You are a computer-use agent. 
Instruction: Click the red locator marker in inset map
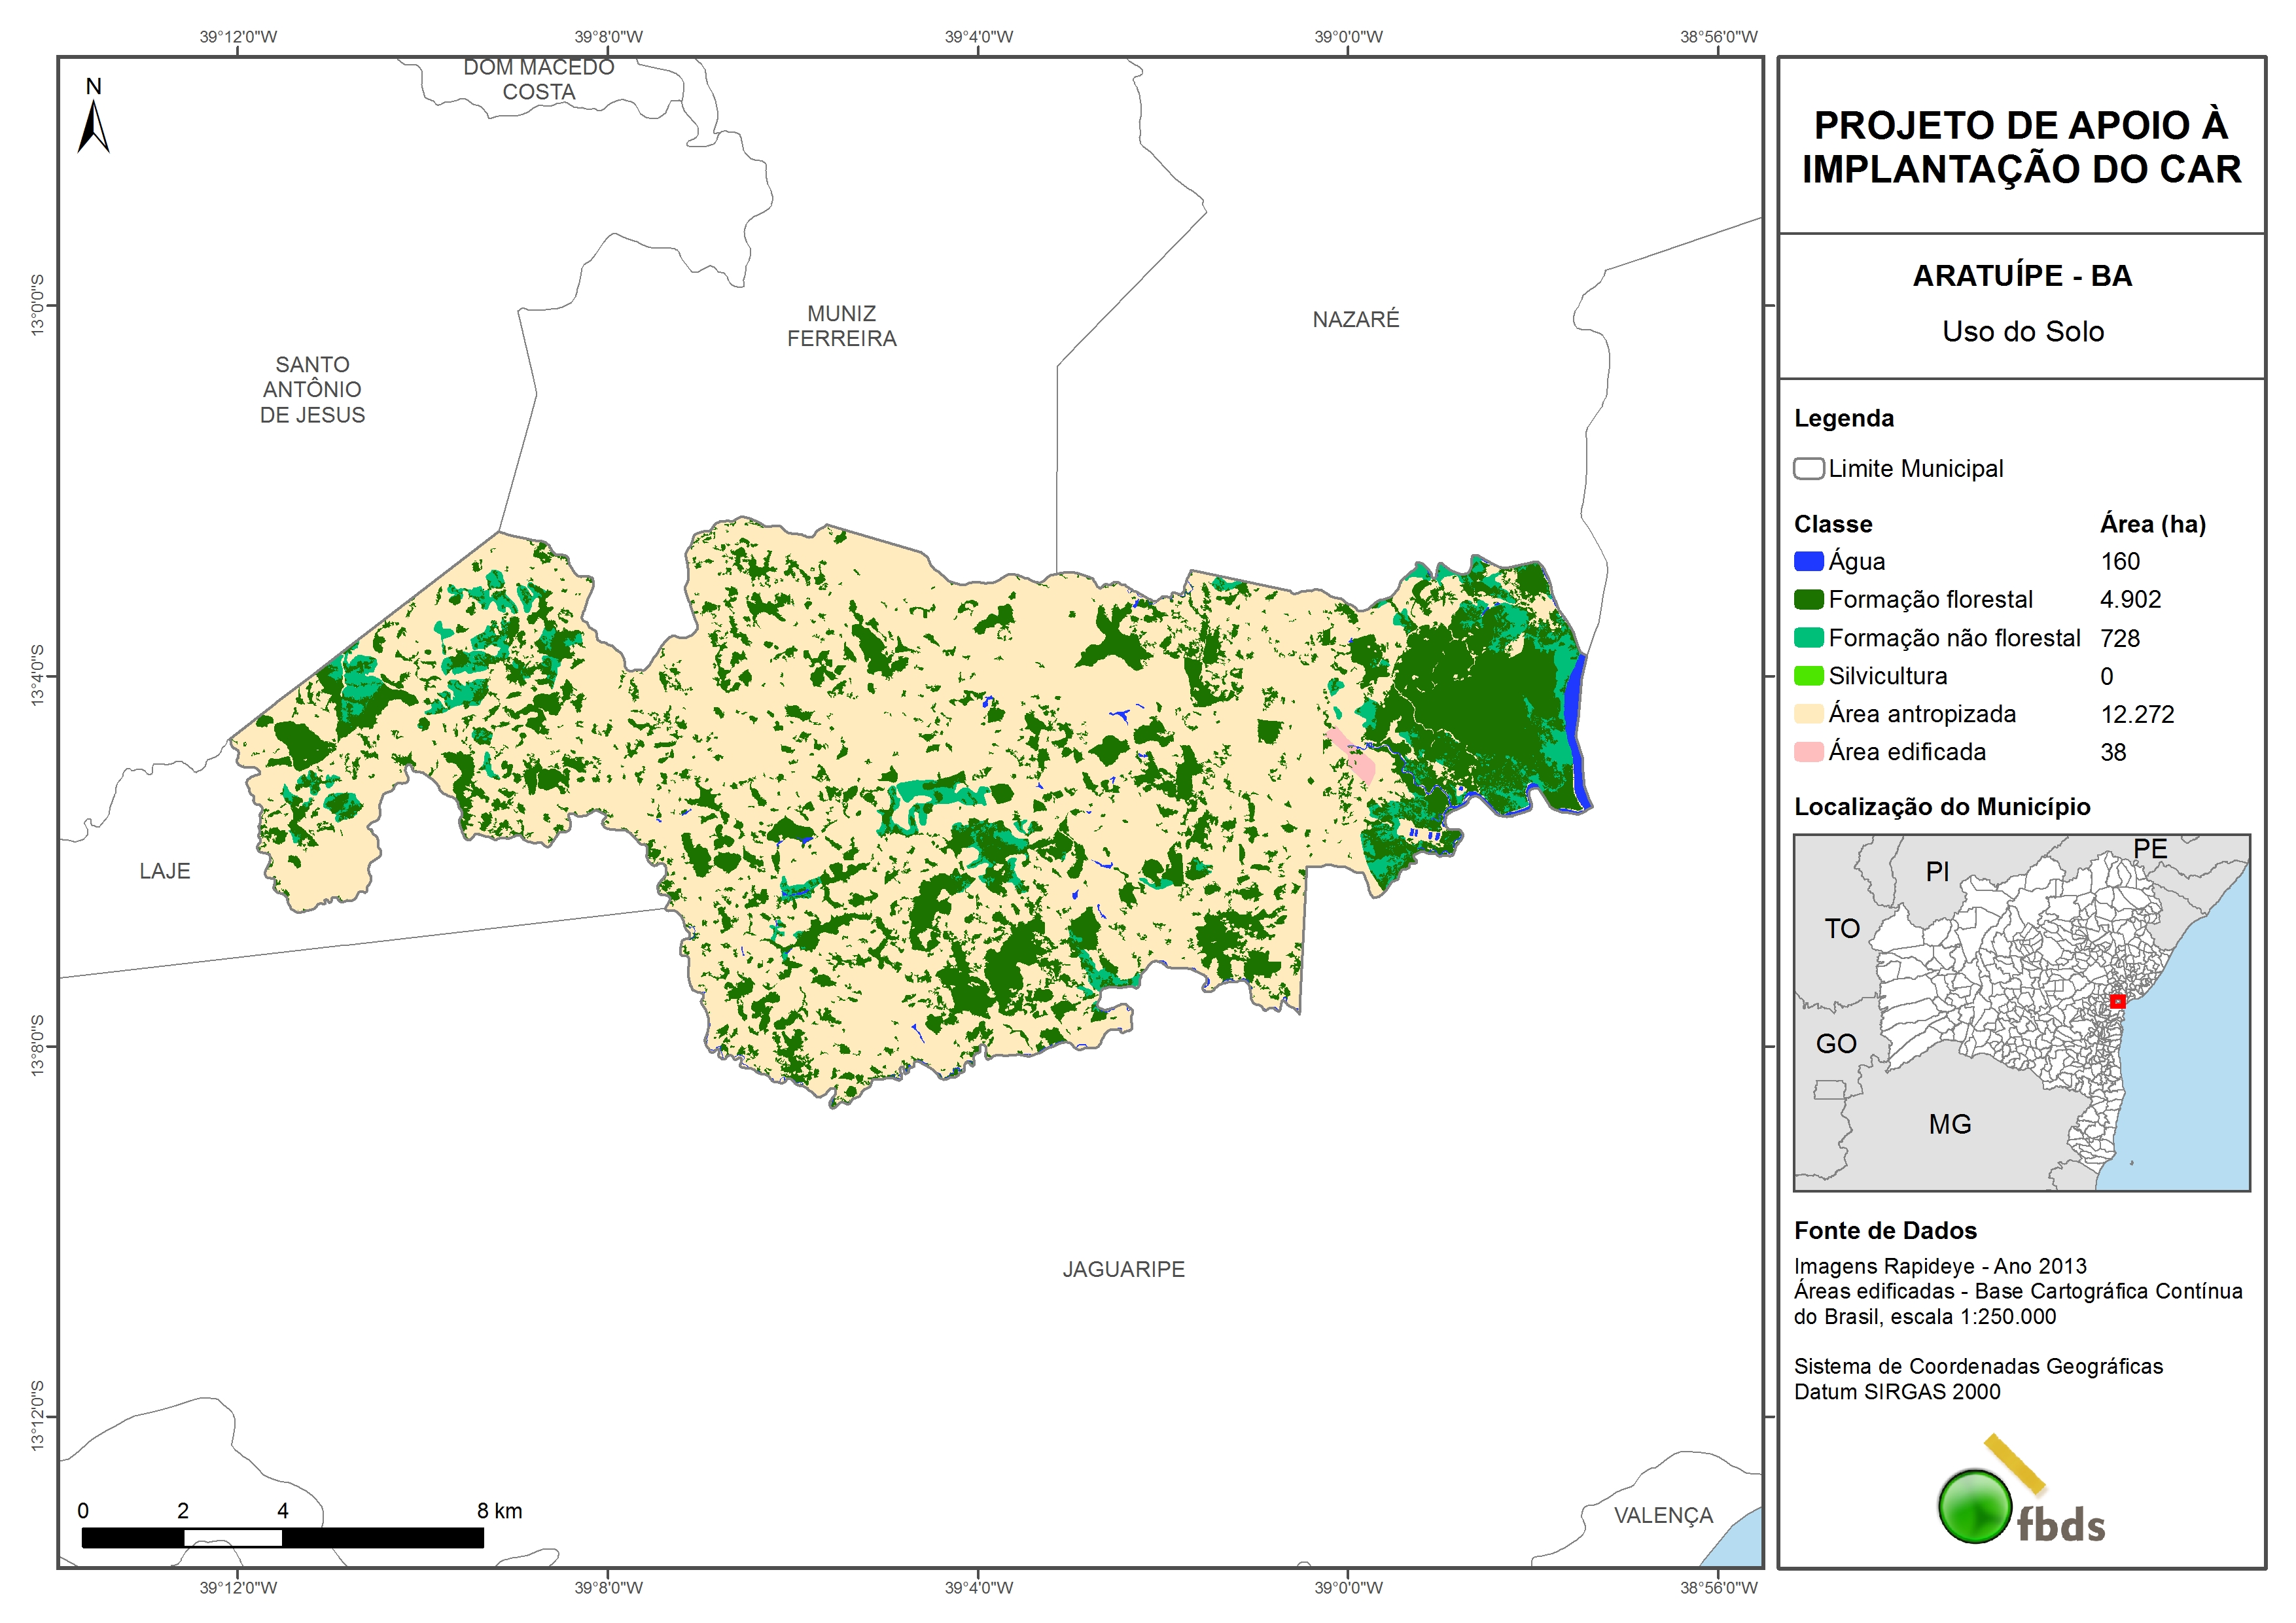(2117, 1001)
